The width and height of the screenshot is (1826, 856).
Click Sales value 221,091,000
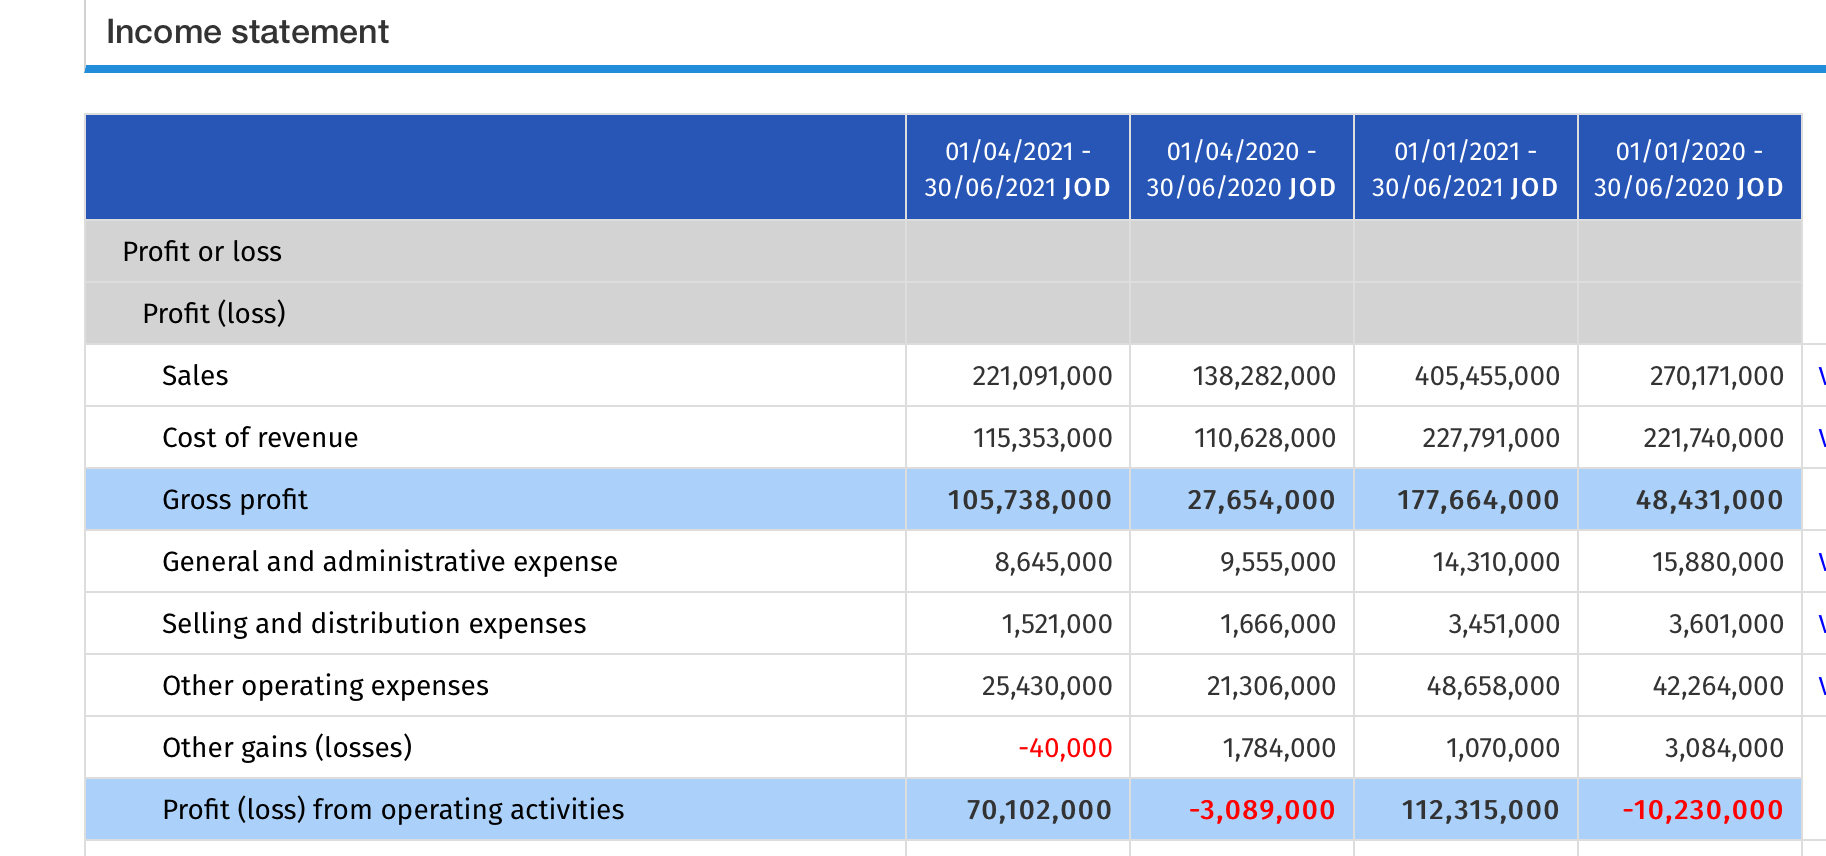click(1042, 376)
